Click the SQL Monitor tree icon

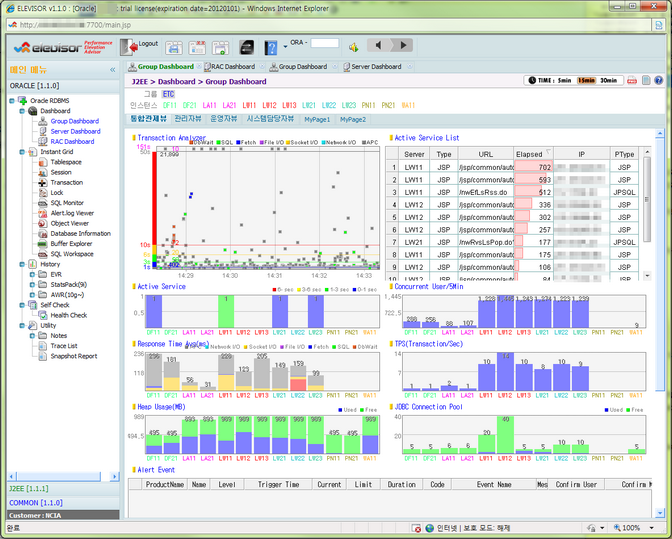point(43,203)
